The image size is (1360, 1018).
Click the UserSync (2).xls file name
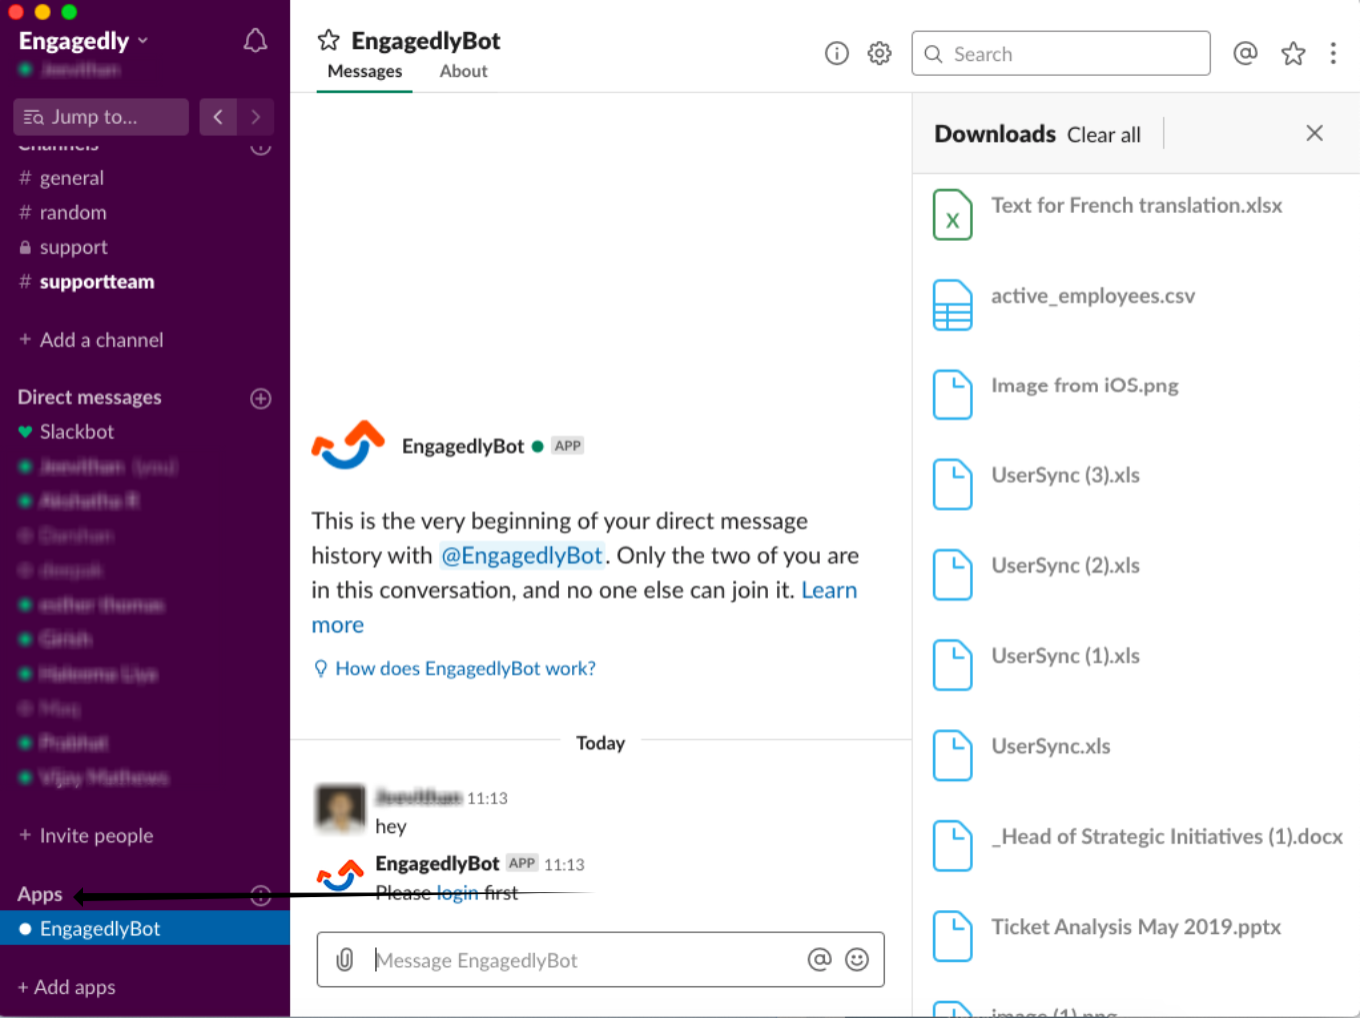(1065, 565)
